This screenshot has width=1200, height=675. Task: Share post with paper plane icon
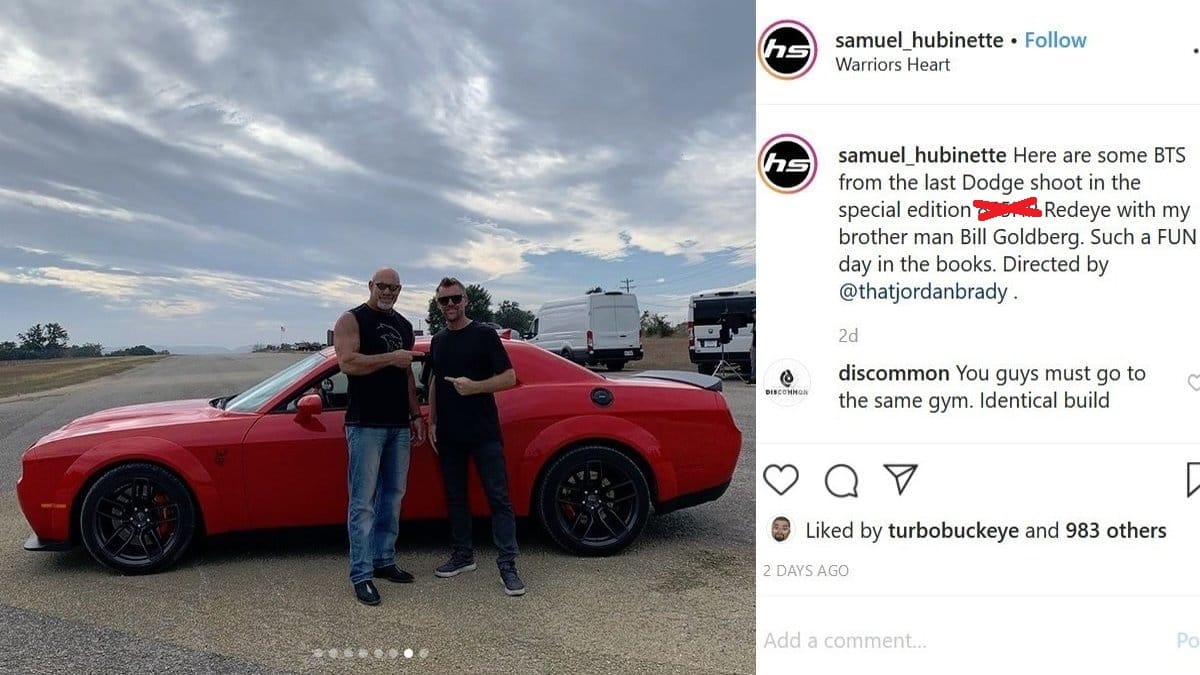tap(901, 480)
